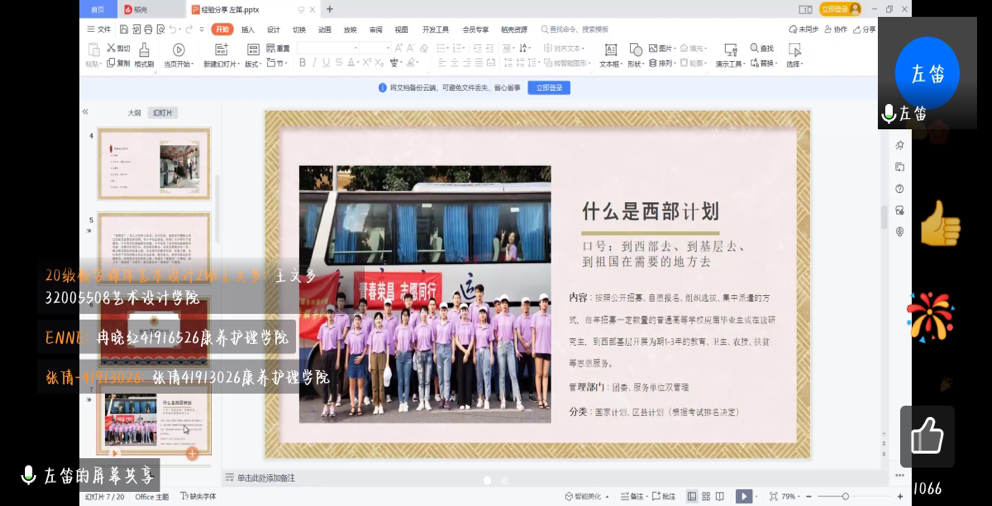The width and height of the screenshot is (992, 506).
Task: Switch to the 视图 ribbon tab
Action: (402, 29)
